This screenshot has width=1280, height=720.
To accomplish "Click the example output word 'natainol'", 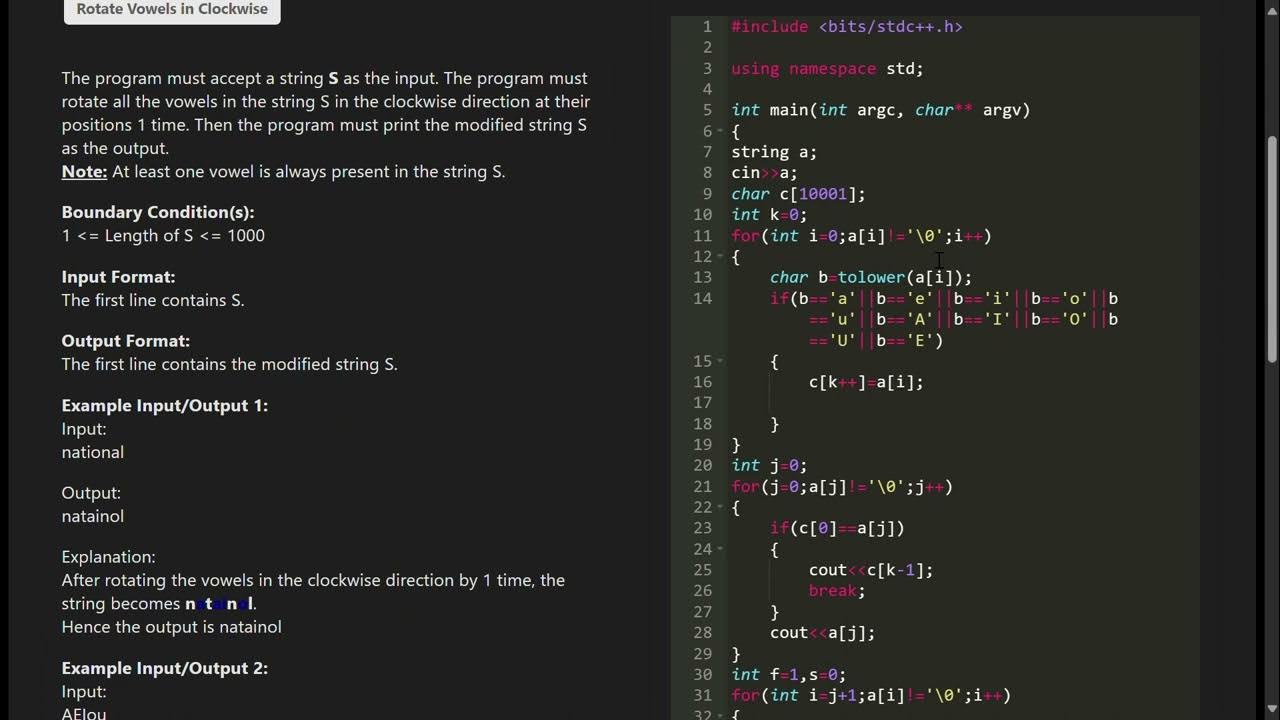I will point(93,516).
